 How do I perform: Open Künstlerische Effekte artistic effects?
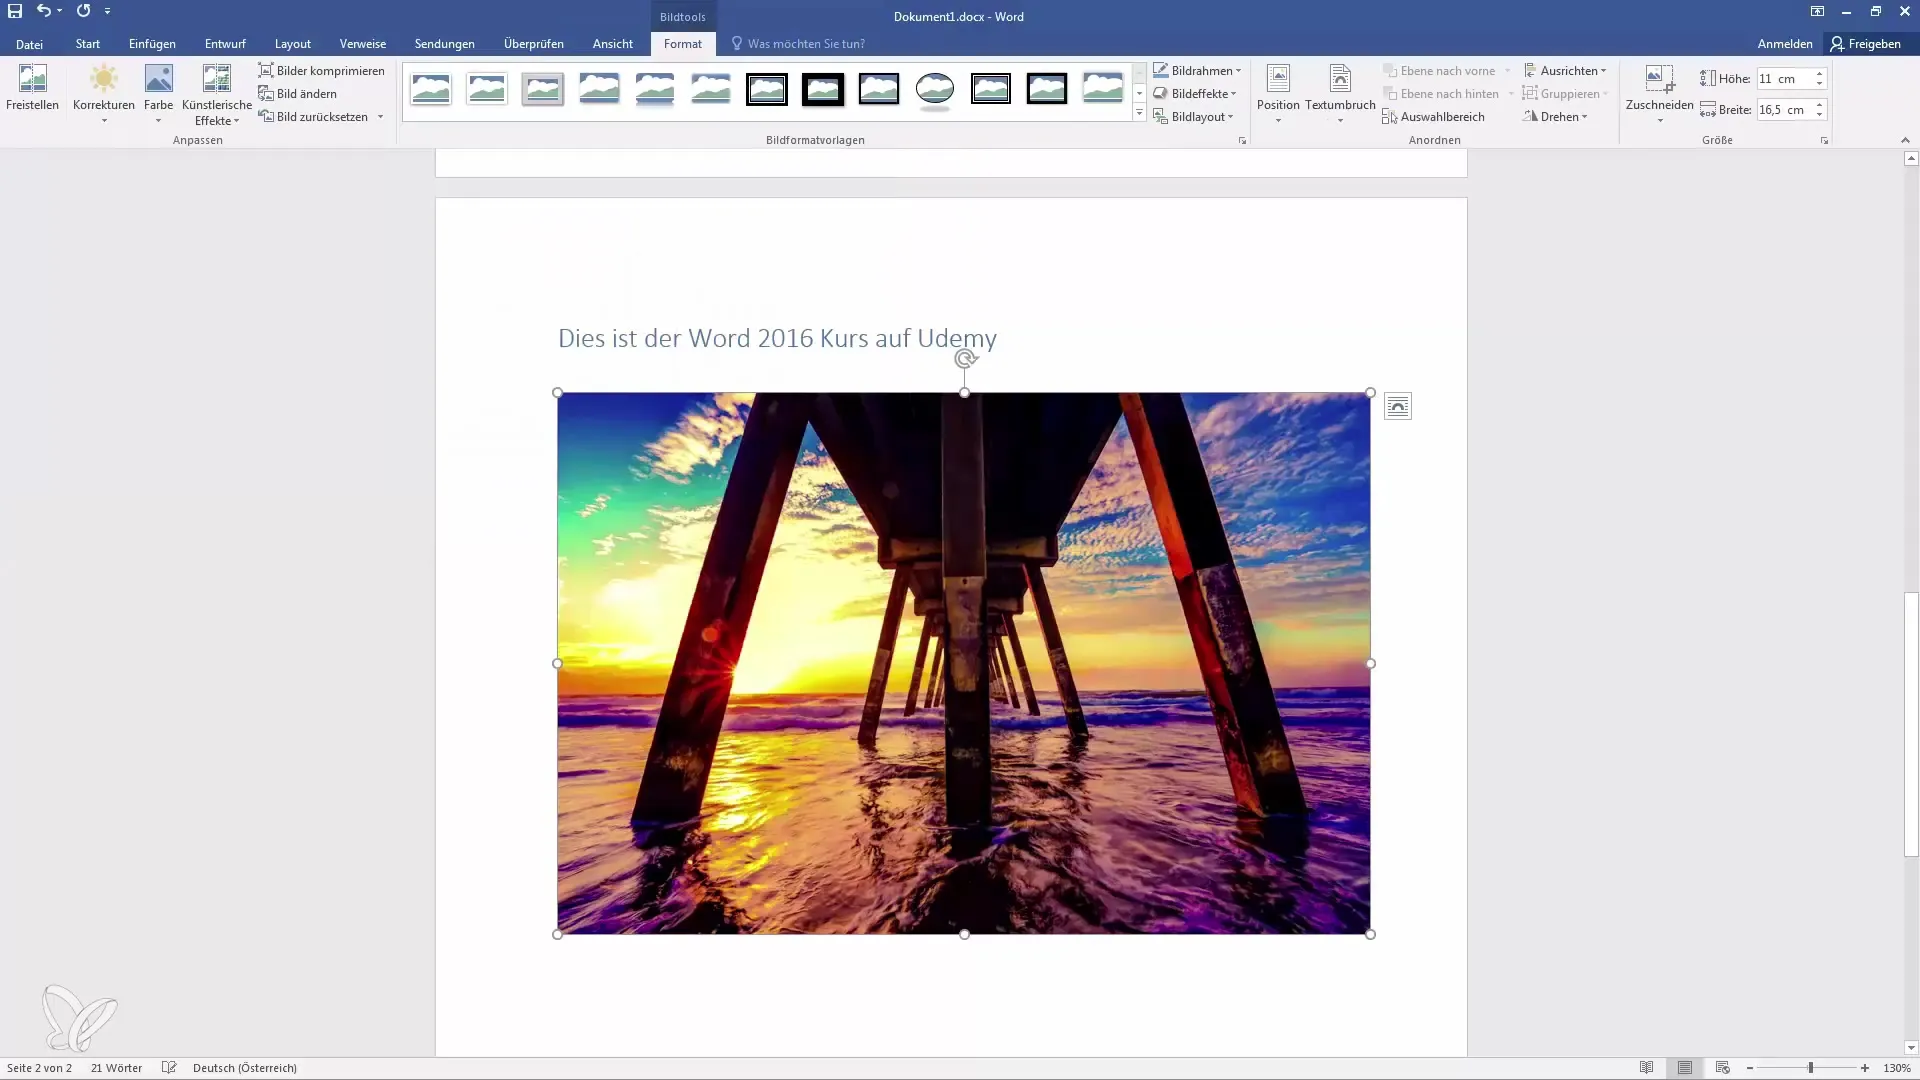(x=216, y=94)
